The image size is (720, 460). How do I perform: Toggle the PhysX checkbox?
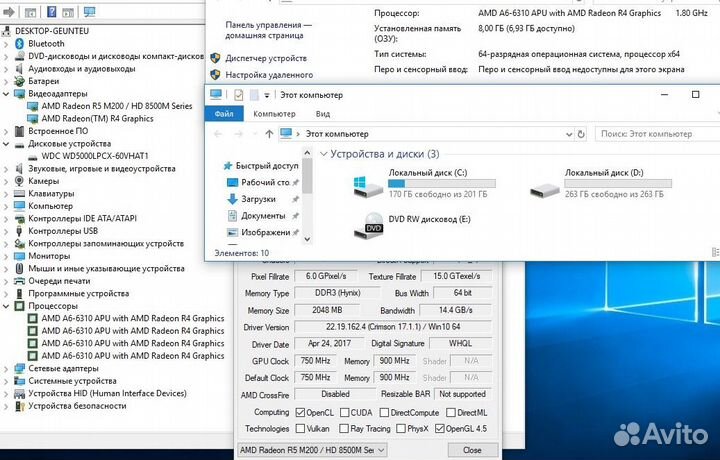[401, 428]
